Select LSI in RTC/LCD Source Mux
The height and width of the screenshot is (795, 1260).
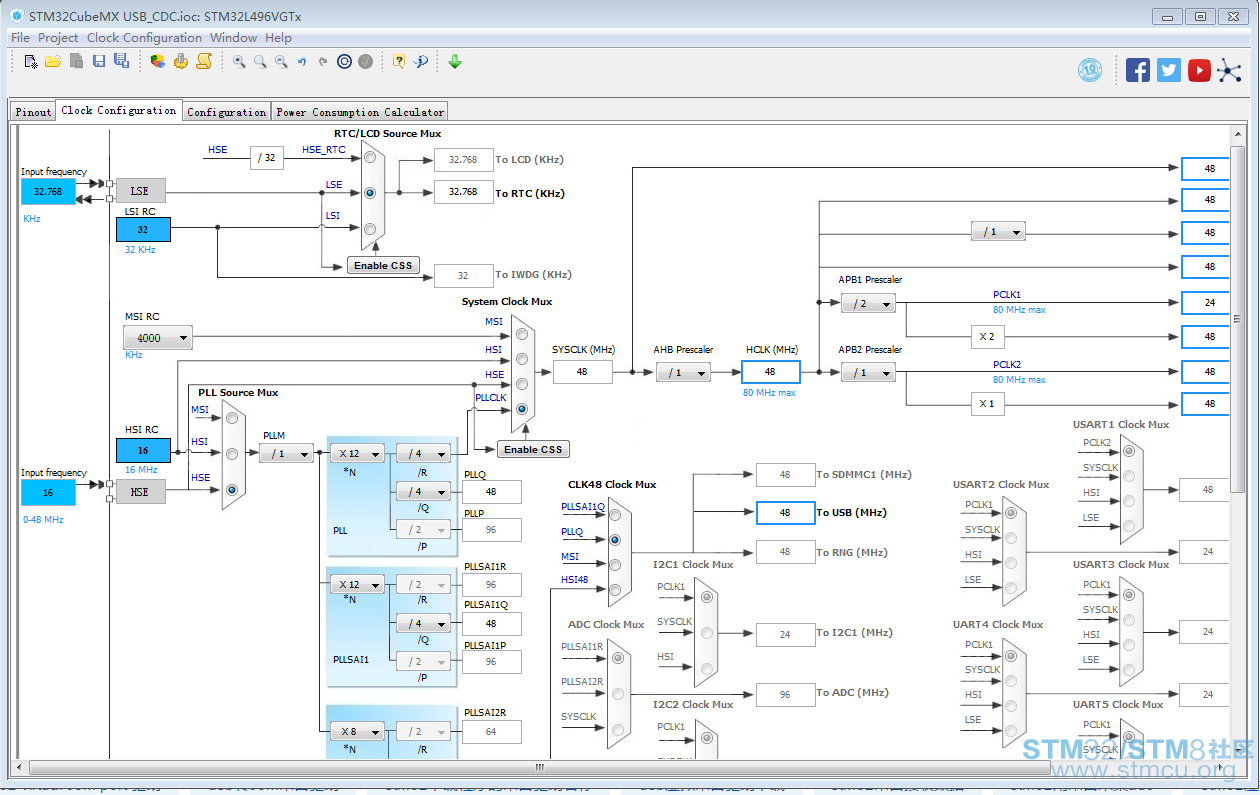click(x=370, y=229)
